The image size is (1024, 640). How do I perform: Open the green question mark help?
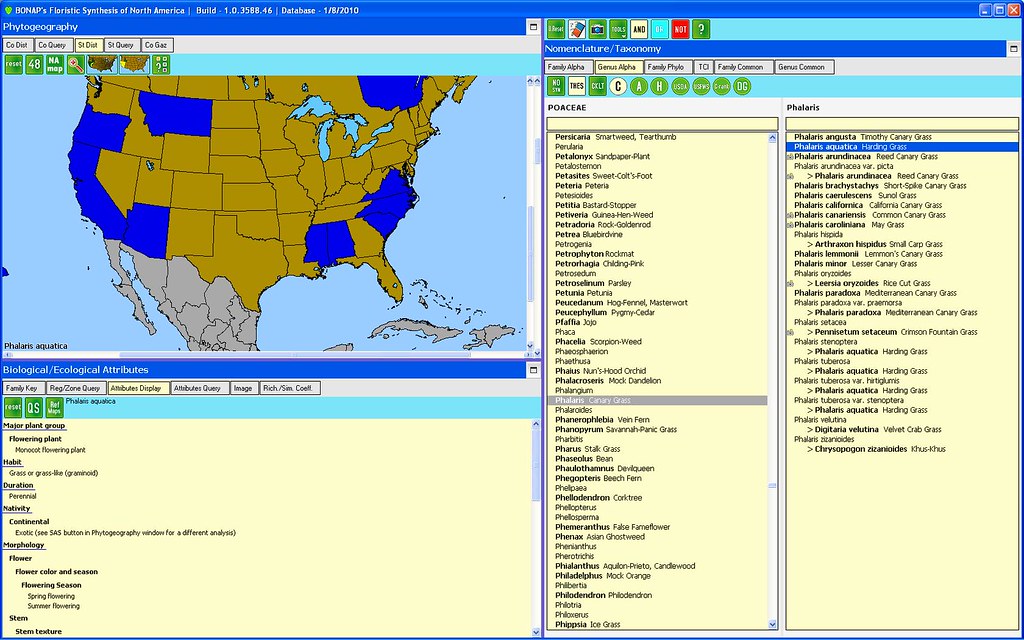[x=701, y=29]
